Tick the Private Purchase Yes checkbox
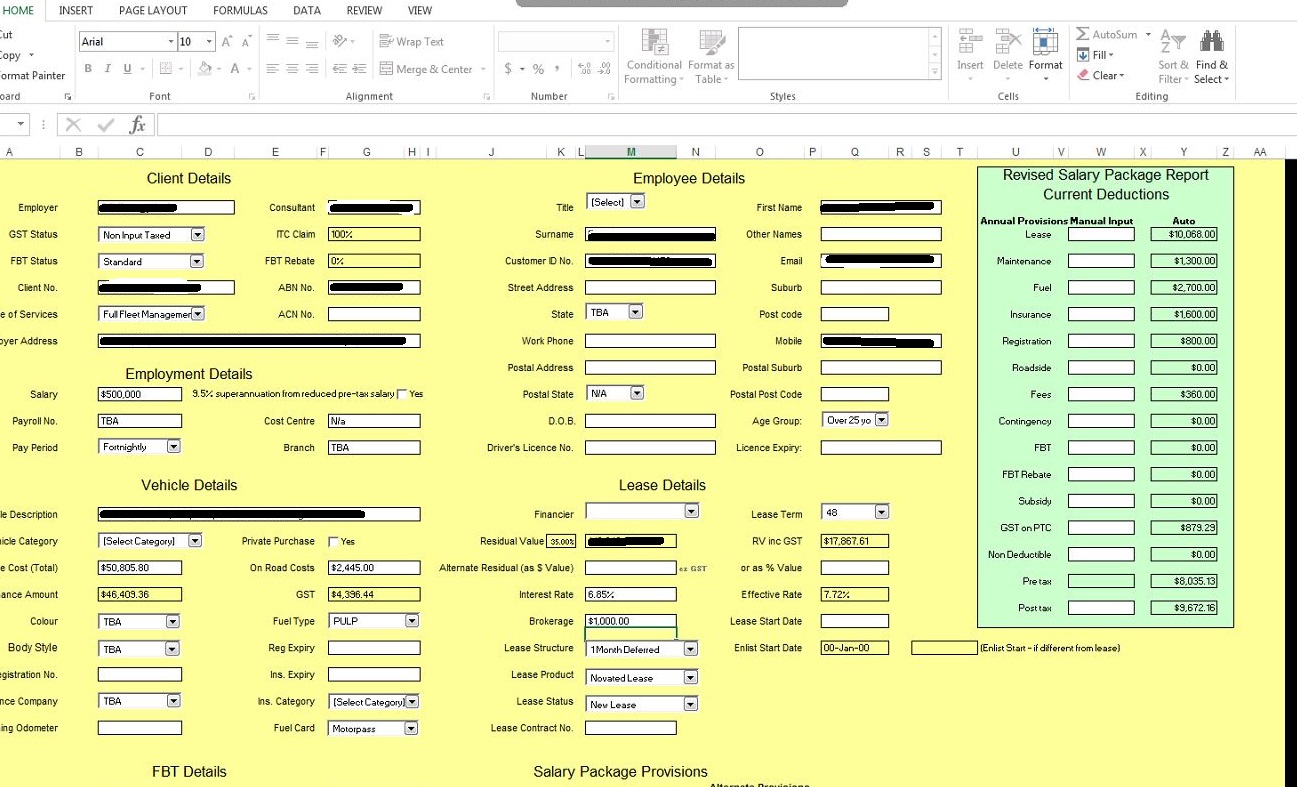 click(x=333, y=542)
